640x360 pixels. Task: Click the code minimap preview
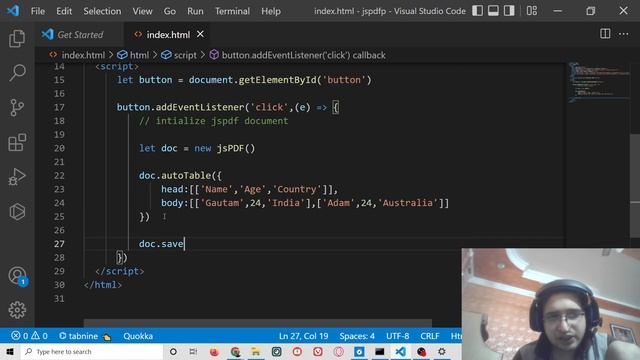pos(598,82)
